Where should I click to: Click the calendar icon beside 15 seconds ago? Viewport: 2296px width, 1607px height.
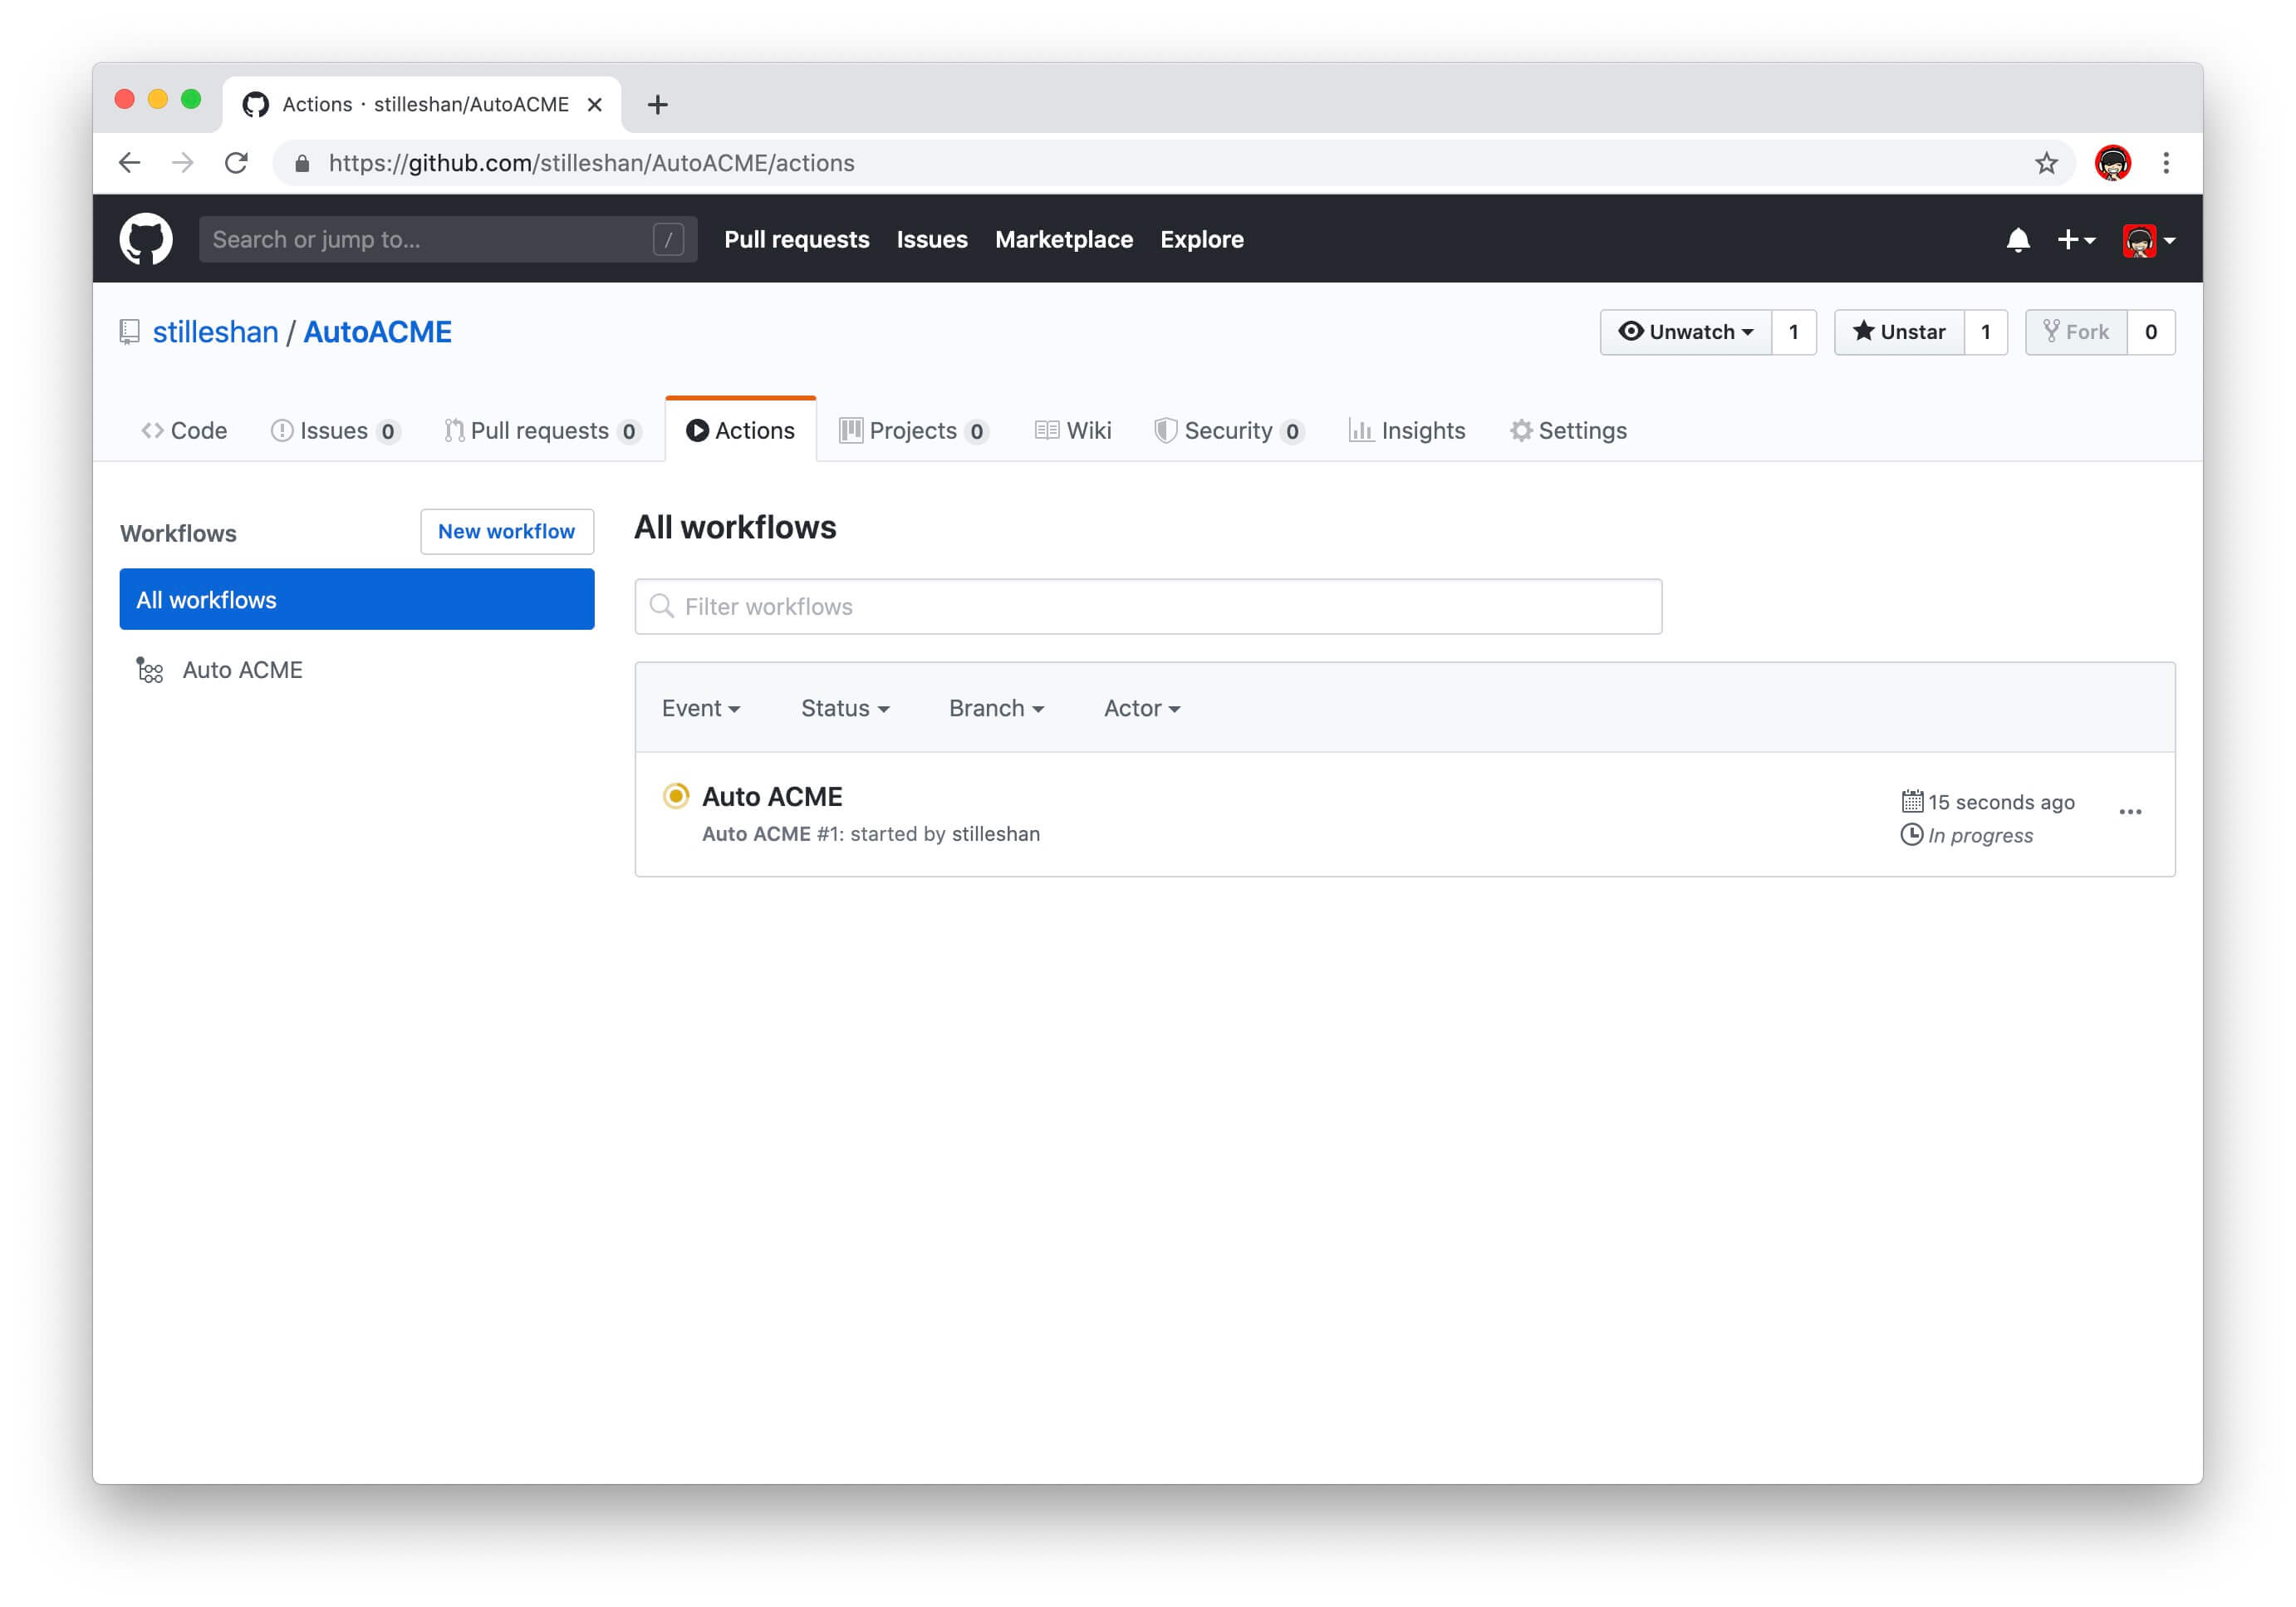click(x=1911, y=801)
